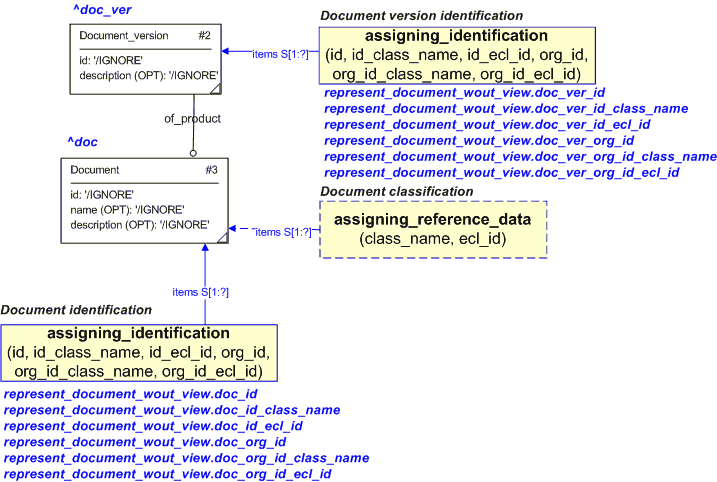
Task: Click the folded corner of Document_version box
Action: (x=216, y=89)
